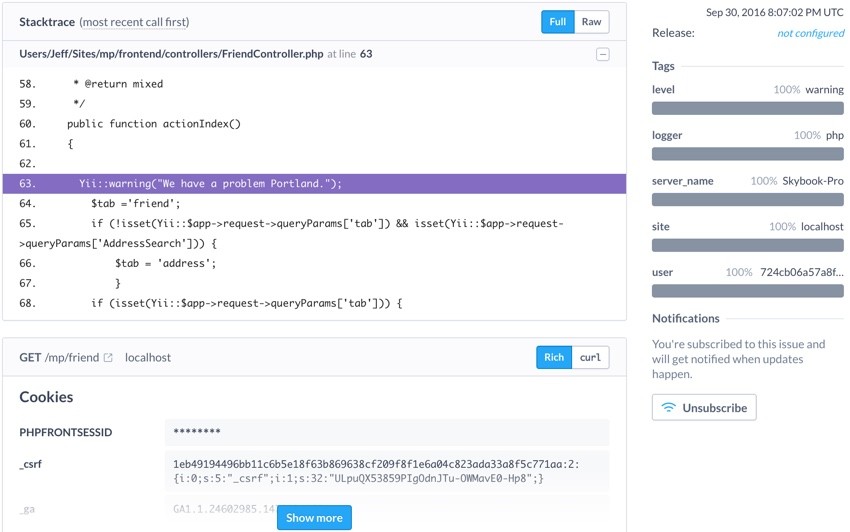Click the GET /mp/friend request URL

(59, 357)
